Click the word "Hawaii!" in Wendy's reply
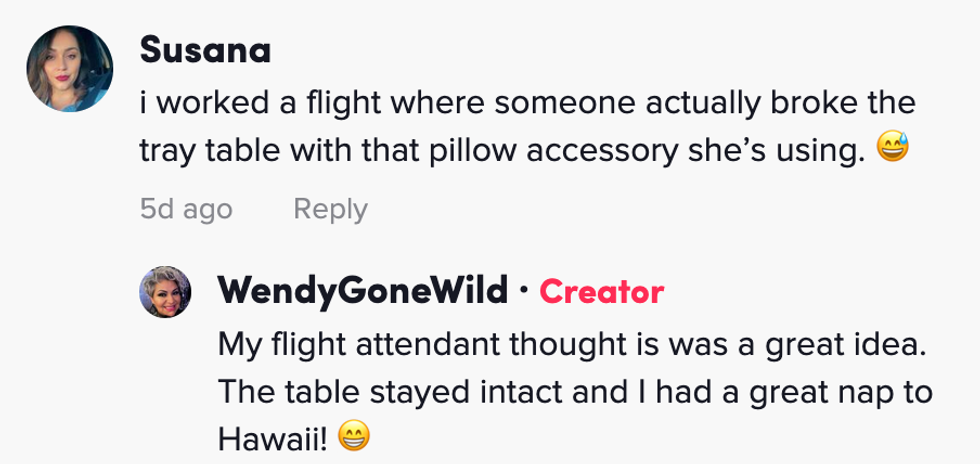Screen dimensions: 980x464 tap(272, 437)
